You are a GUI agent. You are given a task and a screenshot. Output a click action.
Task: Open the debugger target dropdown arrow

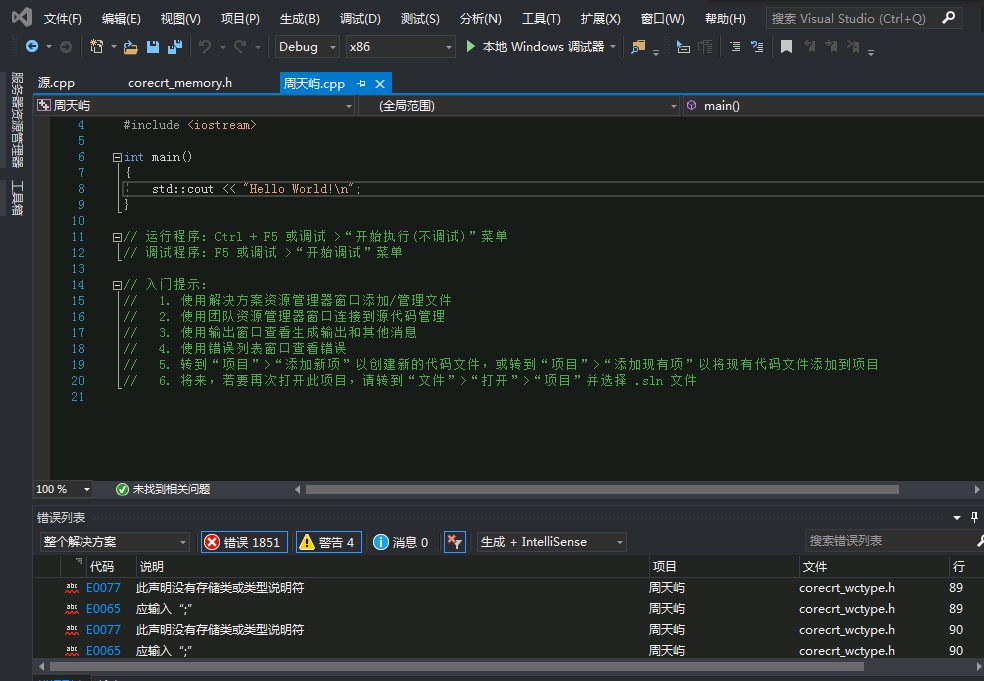pos(613,46)
